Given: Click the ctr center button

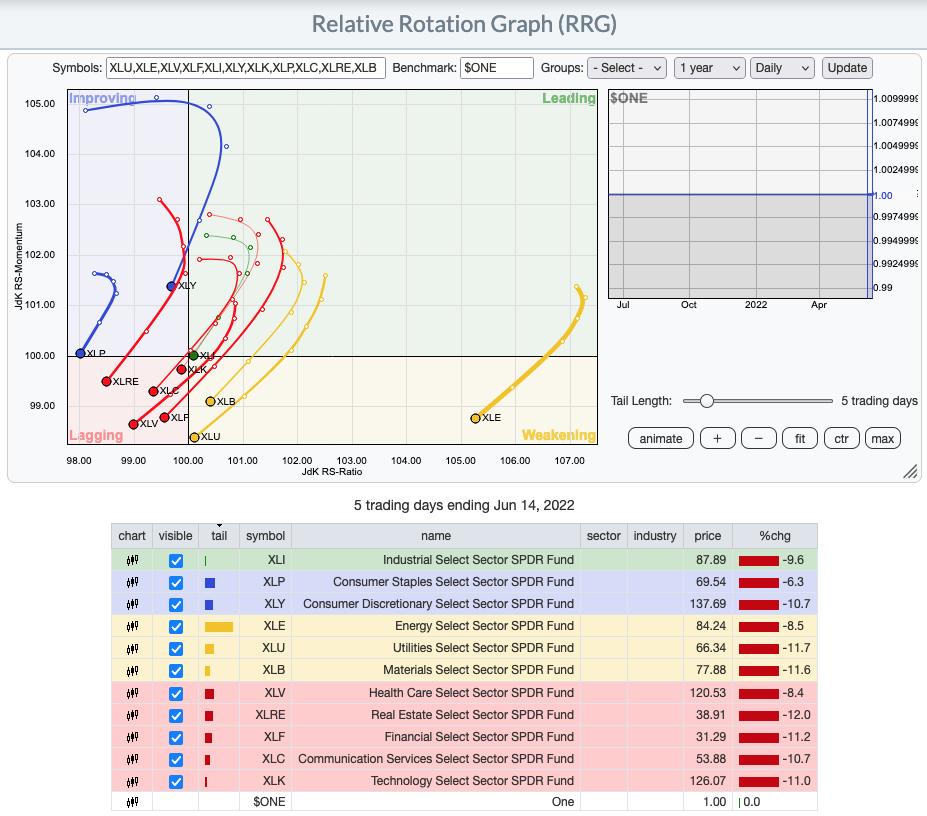Looking at the screenshot, I should (841, 439).
